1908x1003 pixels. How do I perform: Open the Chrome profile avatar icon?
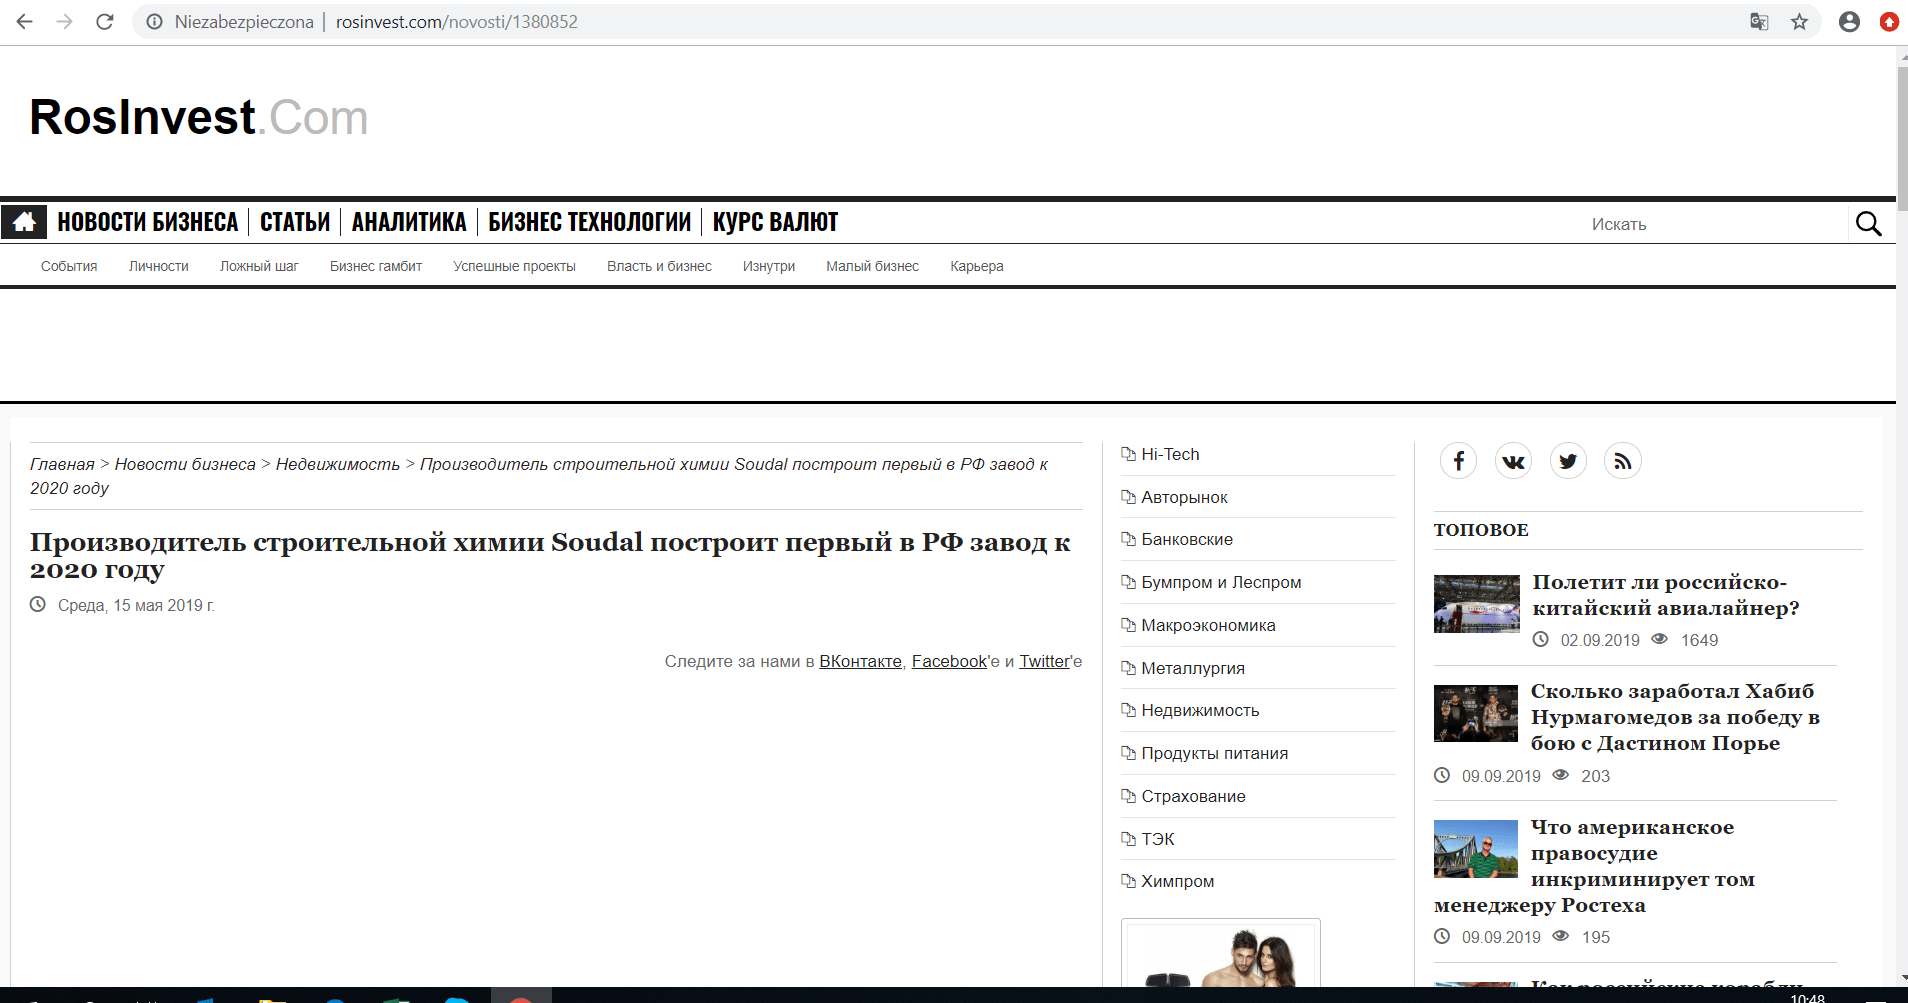click(1849, 22)
